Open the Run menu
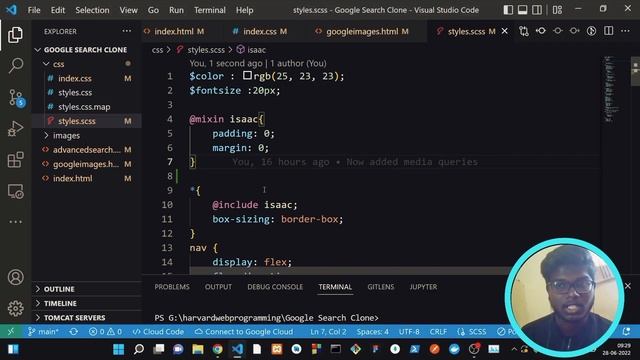The image size is (640, 360). pyautogui.click(x=176, y=10)
